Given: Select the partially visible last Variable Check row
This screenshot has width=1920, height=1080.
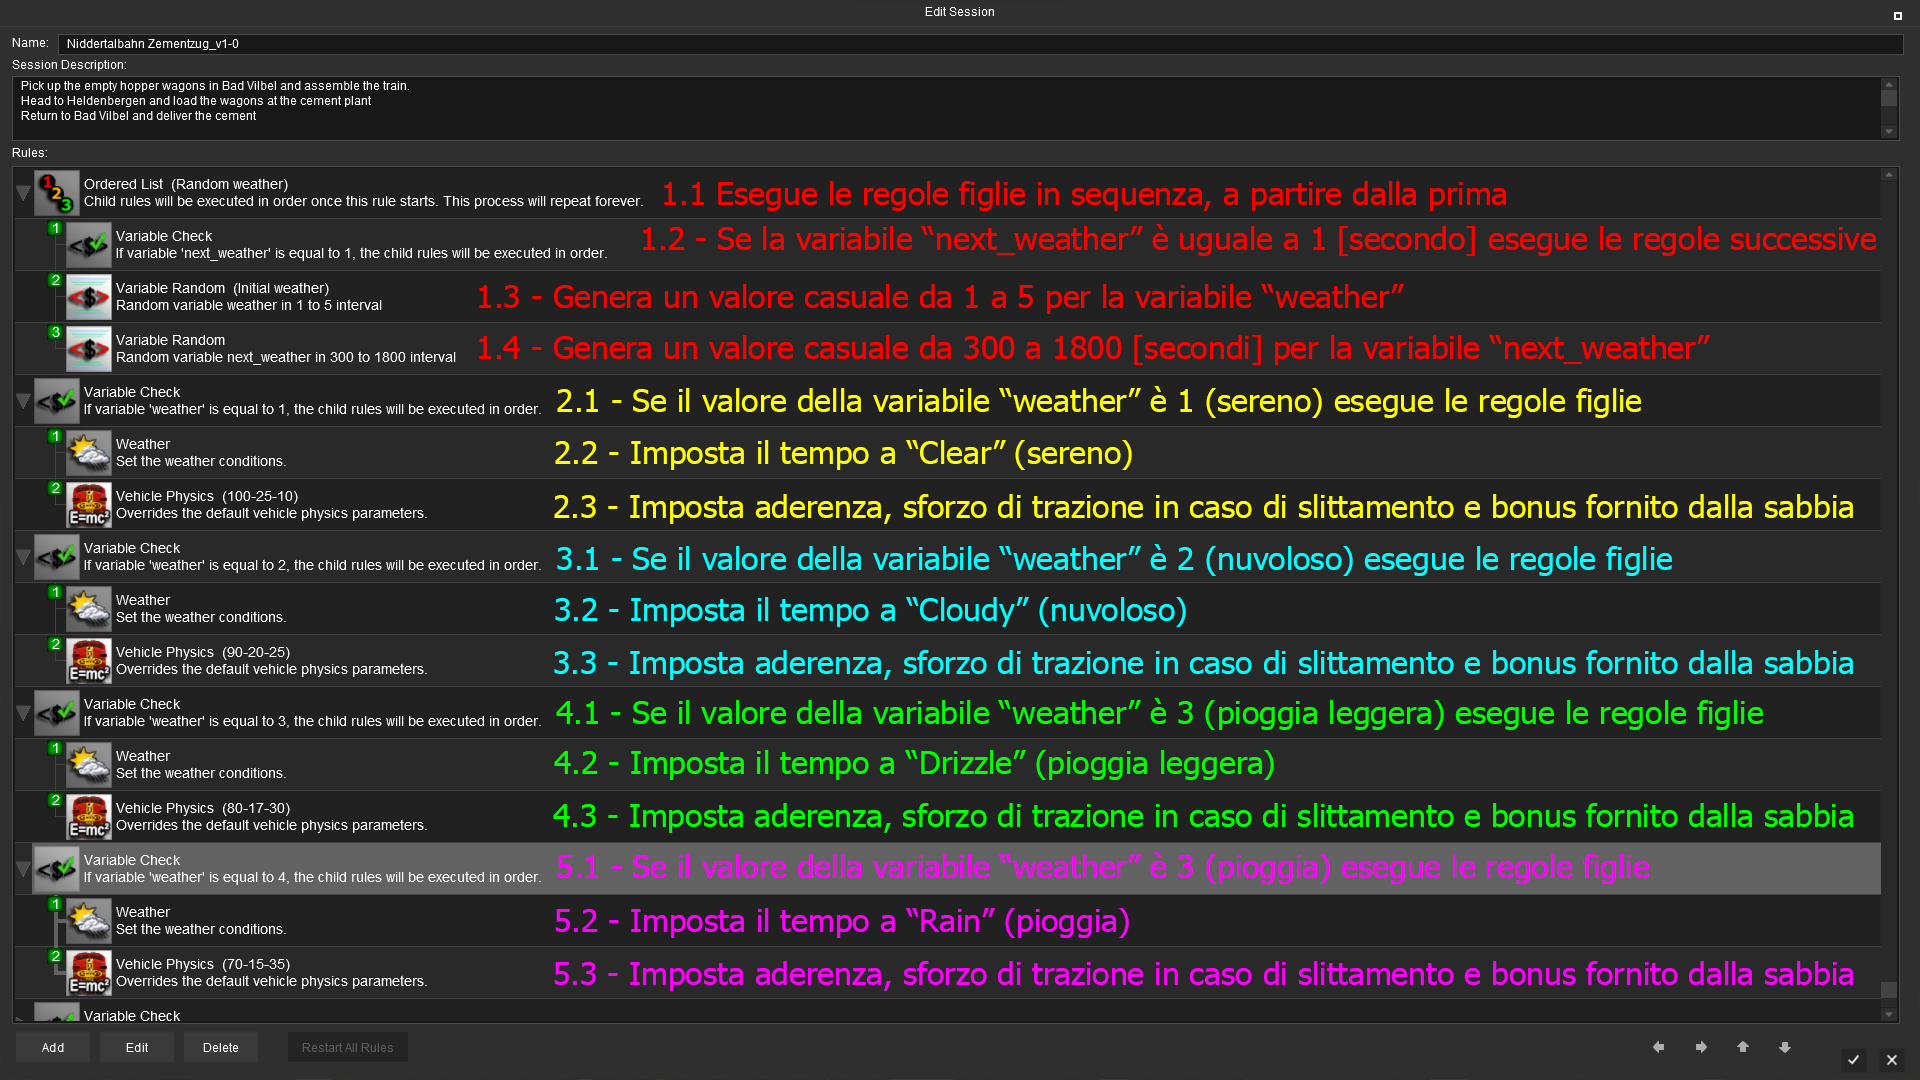Looking at the screenshot, I should click(x=948, y=1012).
